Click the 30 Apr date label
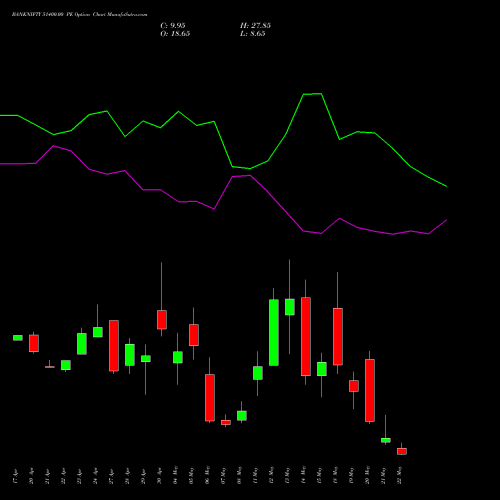The height and width of the screenshot is (500, 500). [x=159, y=477]
